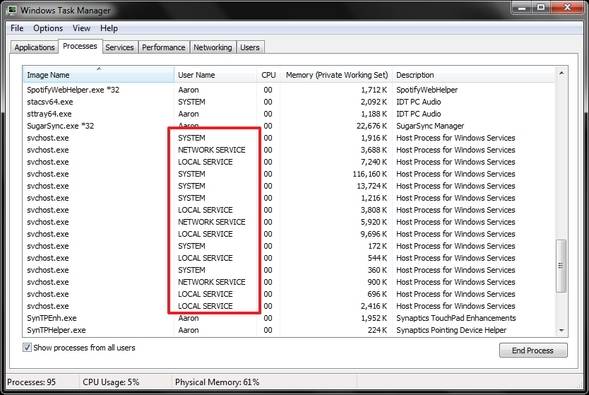Click the 1,712 K memory value
Screen dimensions: 589x395
(374, 90)
